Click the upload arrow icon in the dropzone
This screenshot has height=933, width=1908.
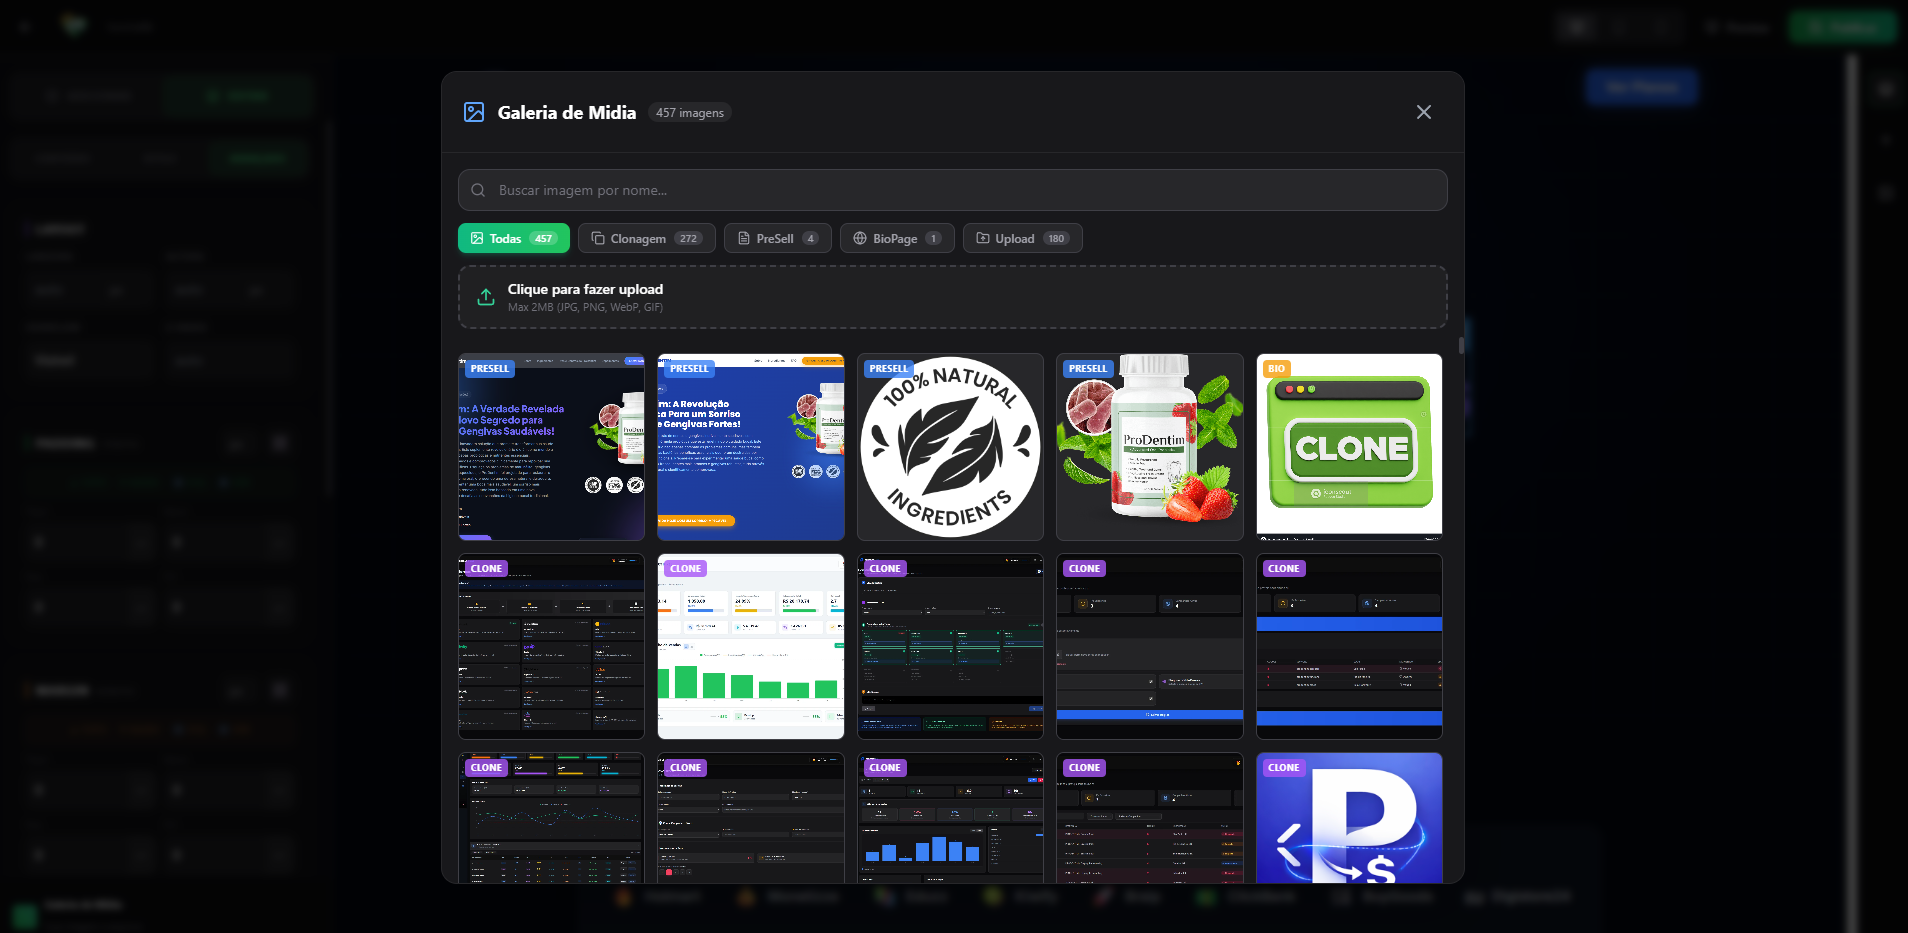tap(486, 297)
